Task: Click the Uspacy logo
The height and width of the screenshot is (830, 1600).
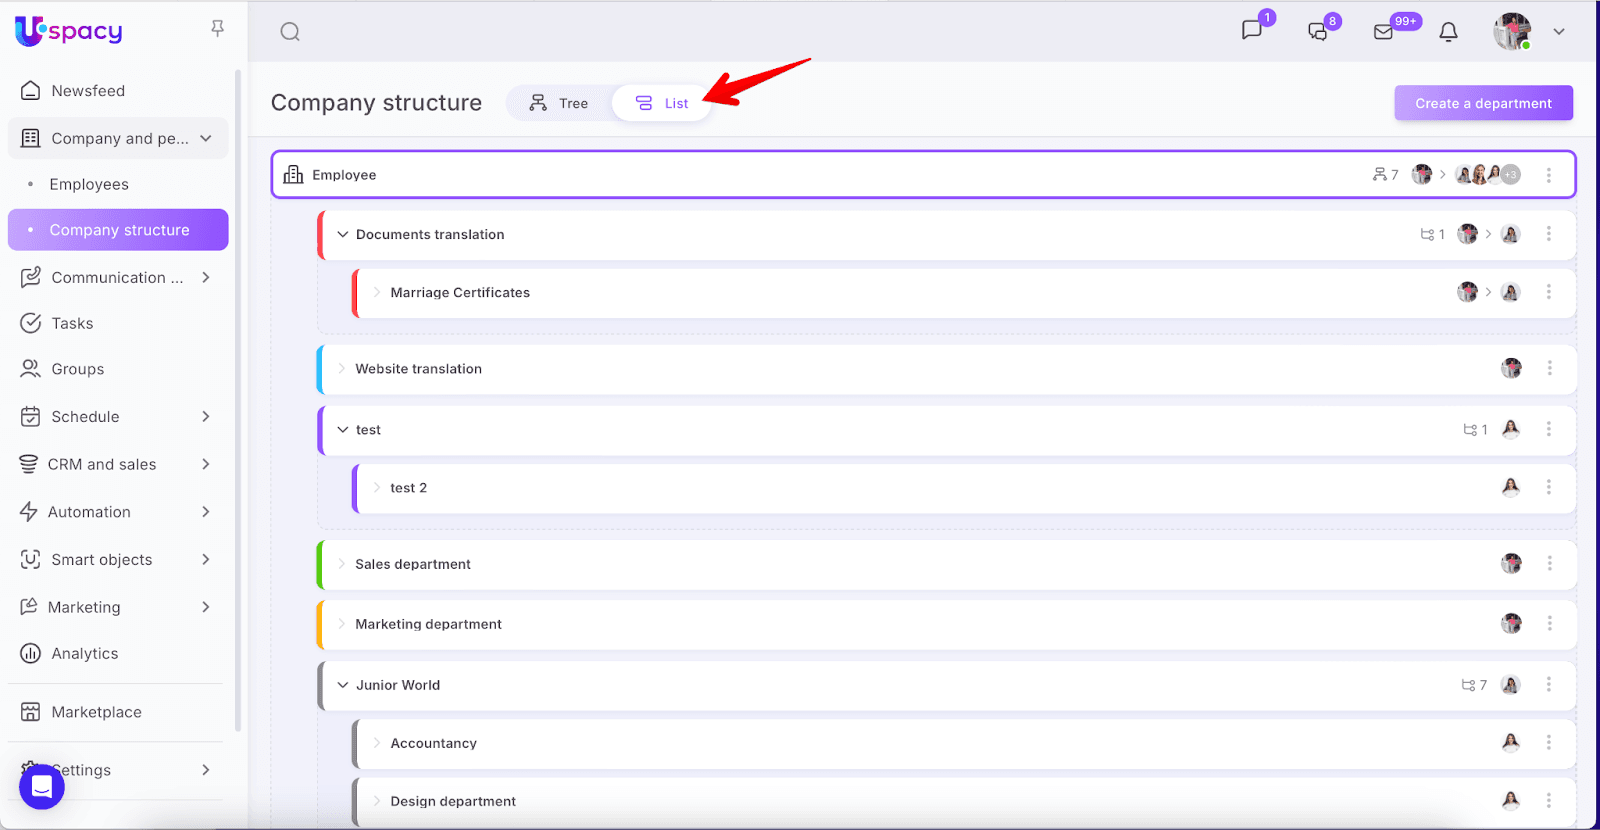Action: pos(69,31)
